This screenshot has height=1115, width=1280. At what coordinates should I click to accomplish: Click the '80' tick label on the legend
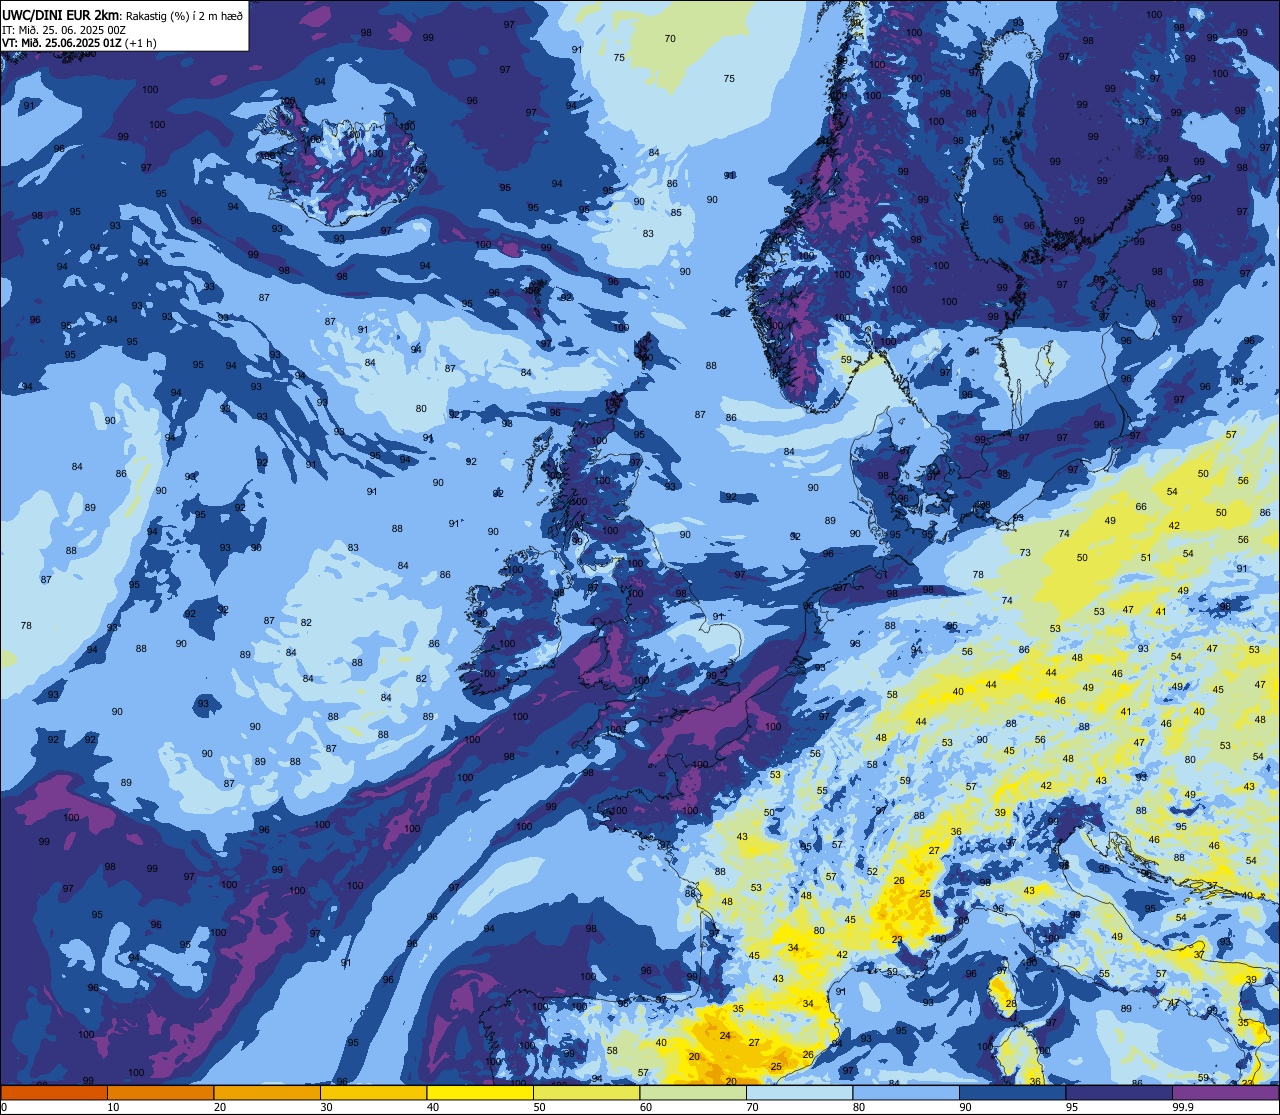click(859, 1107)
